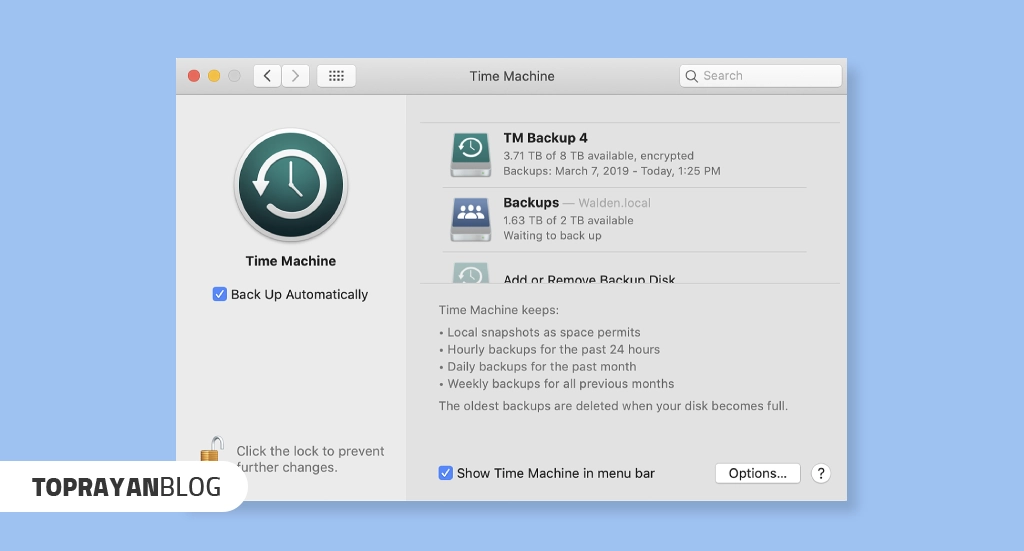Focus the Search input field
Image resolution: width=1024 pixels, height=551 pixels.
pyautogui.click(x=761, y=76)
